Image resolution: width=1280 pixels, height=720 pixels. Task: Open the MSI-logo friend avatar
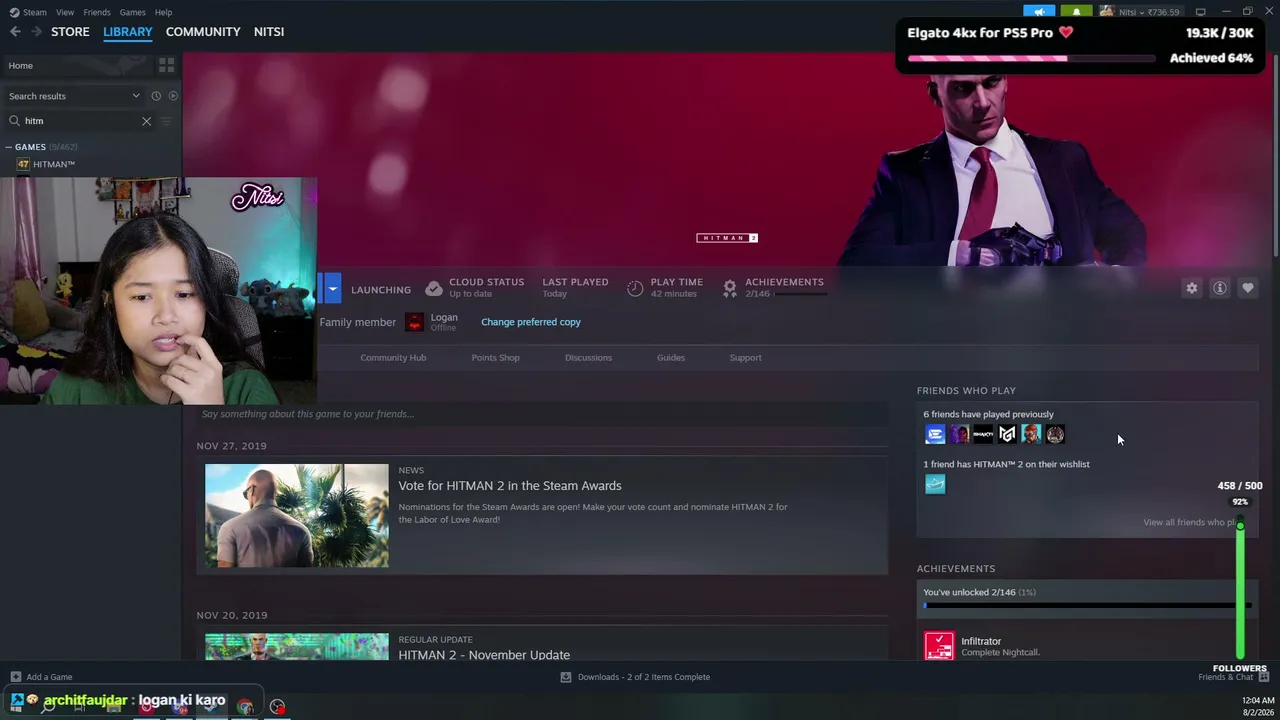pos(1007,434)
